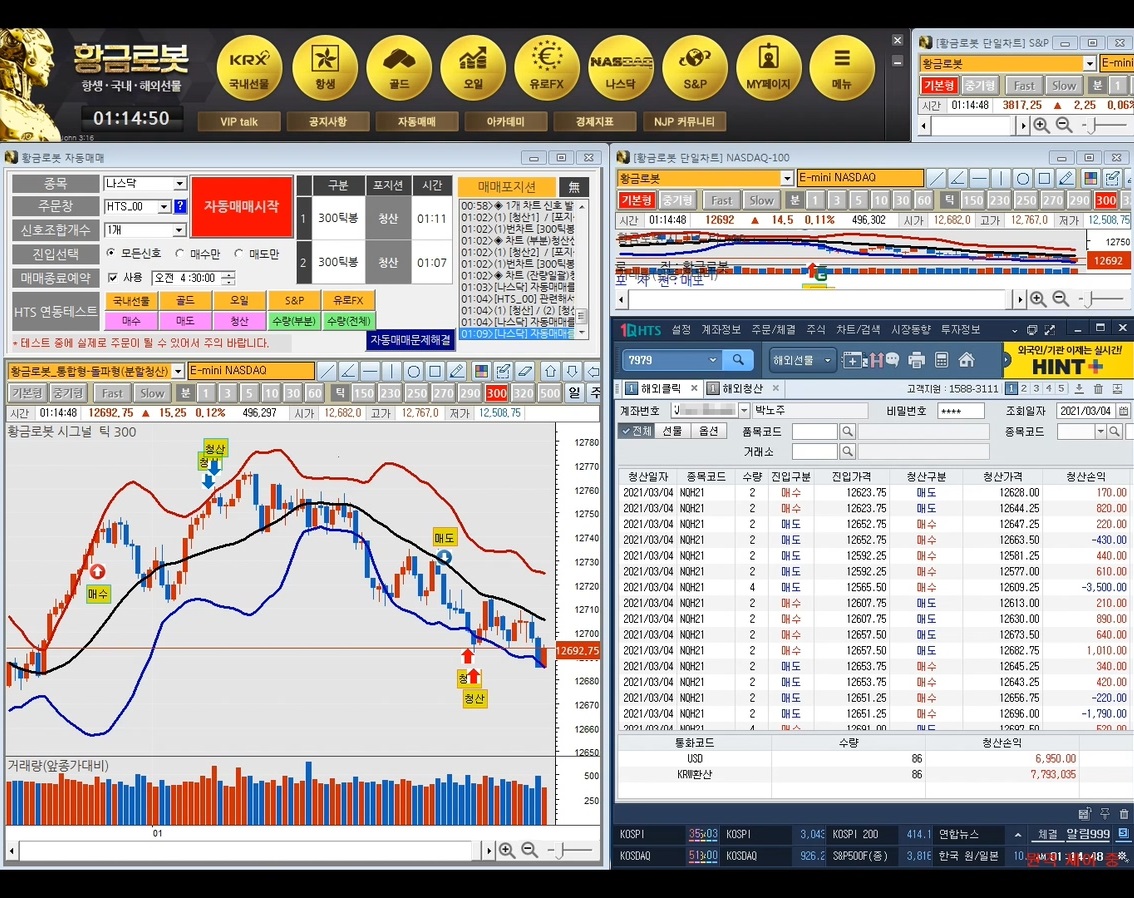
Task: Expand 7979 screen number dropdown
Action: point(712,359)
